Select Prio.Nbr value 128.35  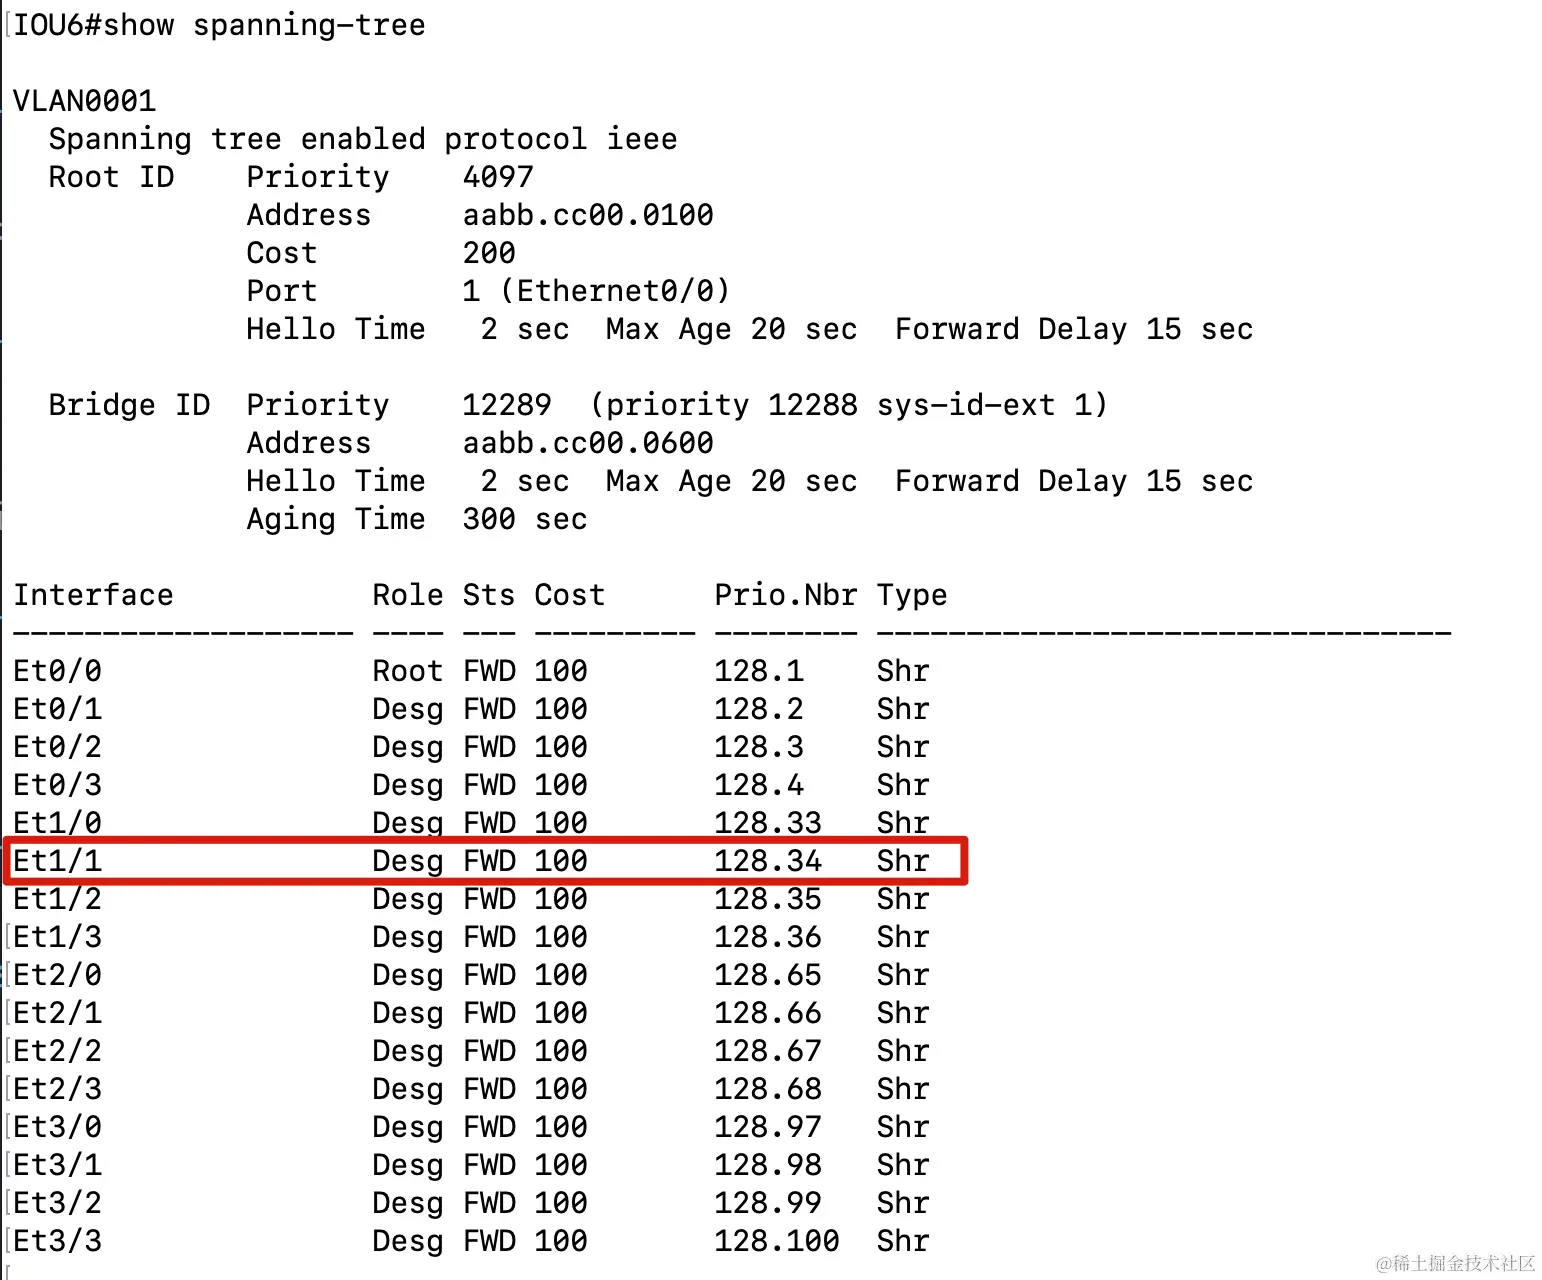pyautogui.click(x=768, y=899)
